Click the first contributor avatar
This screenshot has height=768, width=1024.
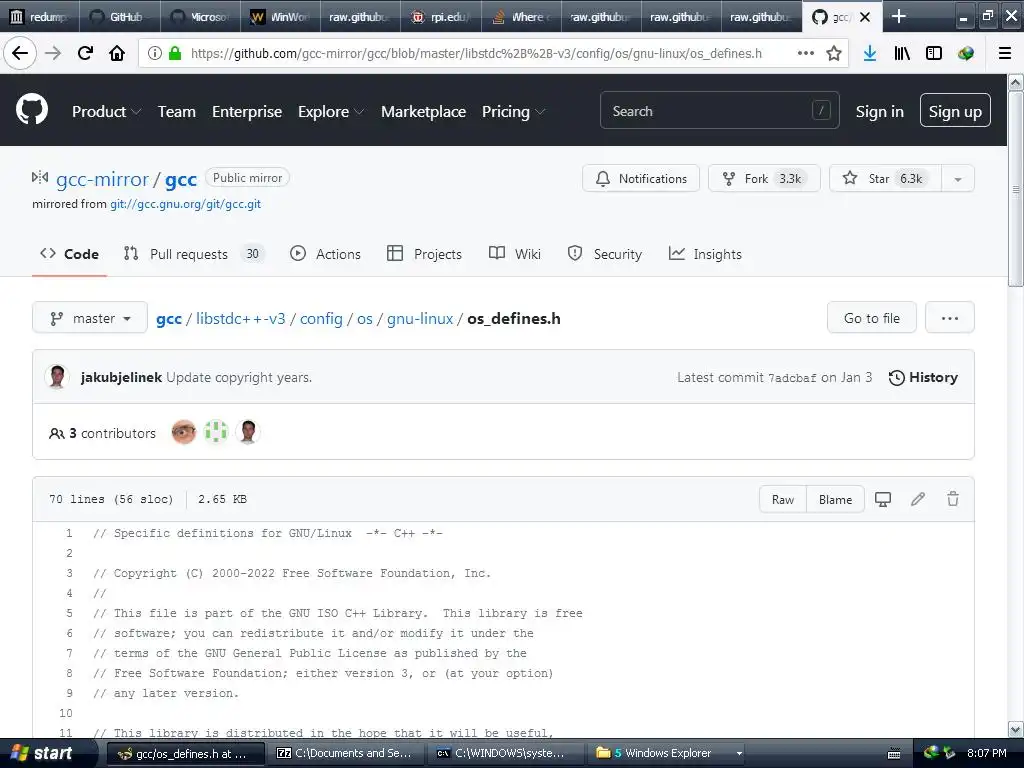pyautogui.click(x=184, y=432)
